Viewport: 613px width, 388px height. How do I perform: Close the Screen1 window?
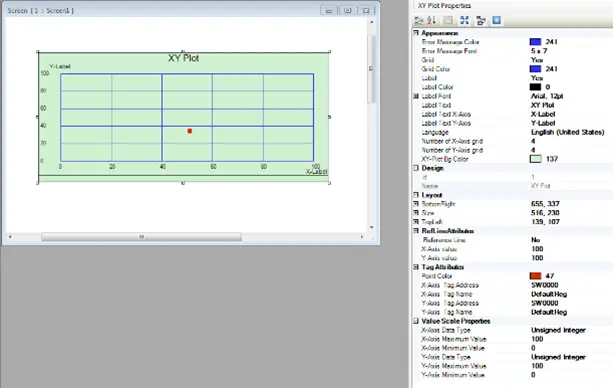[x=366, y=10]
